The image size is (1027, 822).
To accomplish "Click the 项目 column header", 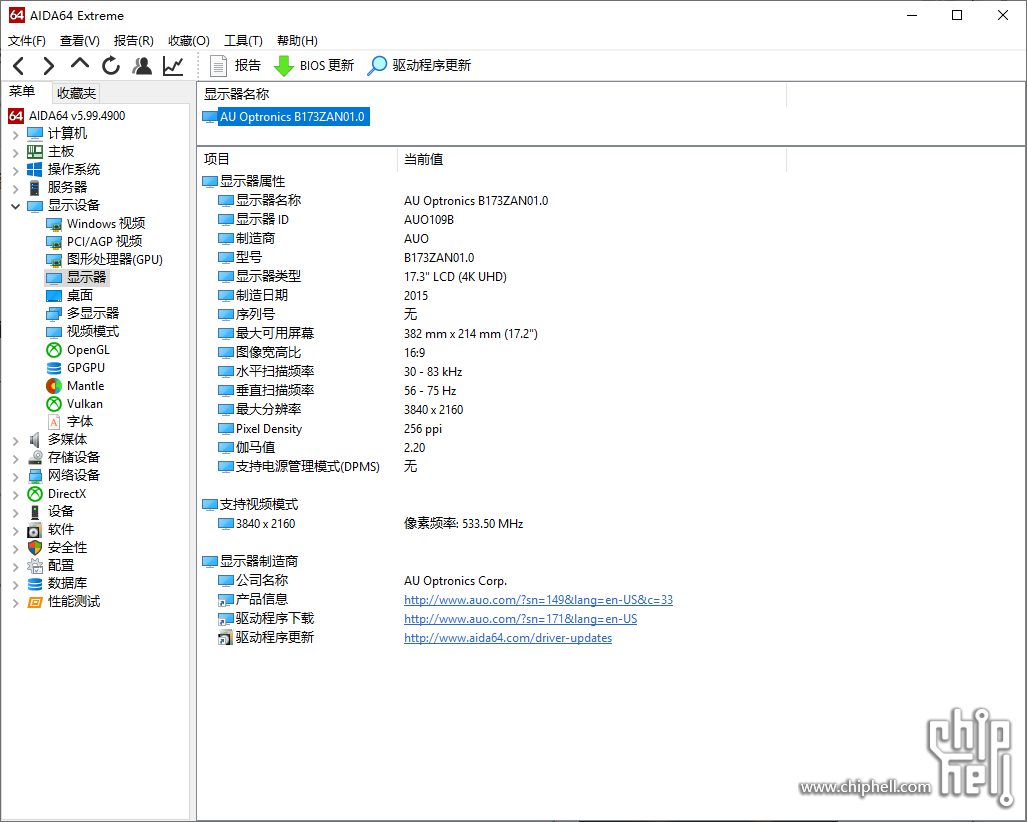I will click(x=297, y=159).
